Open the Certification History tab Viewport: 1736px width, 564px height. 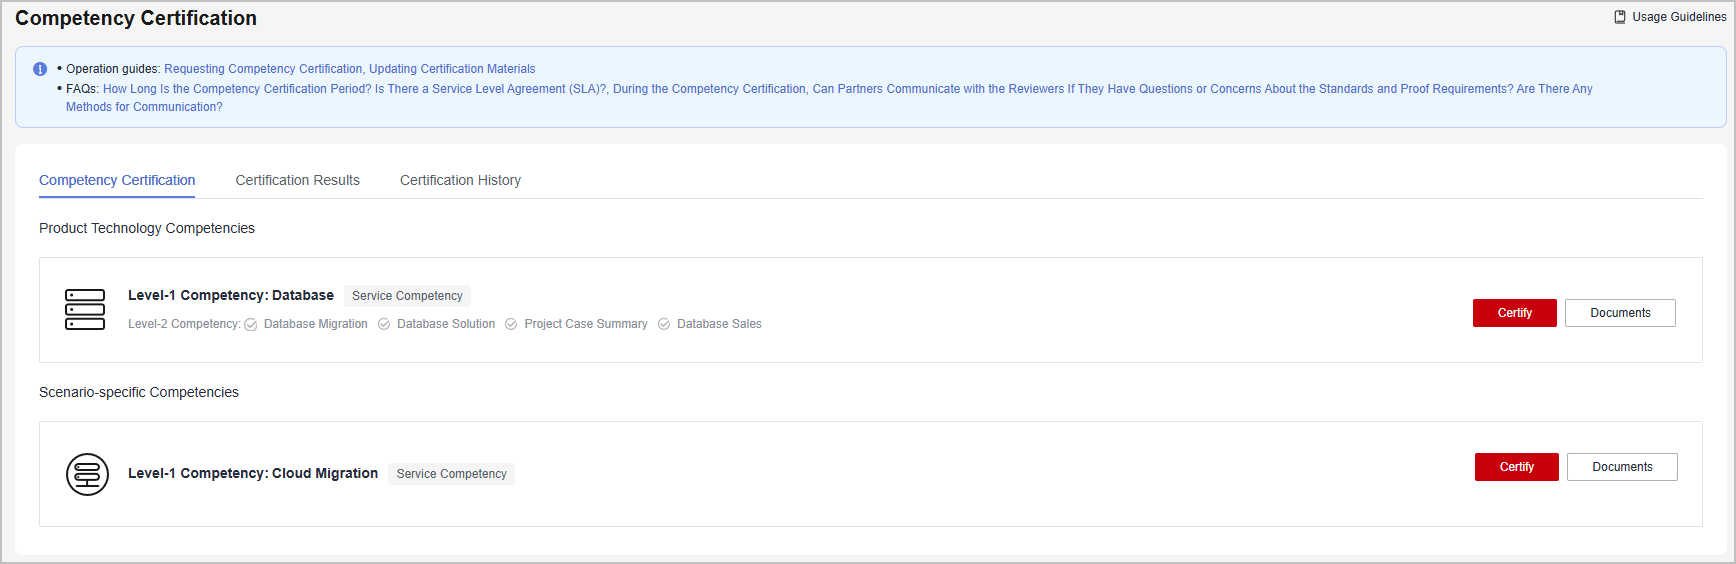[460, 180]
